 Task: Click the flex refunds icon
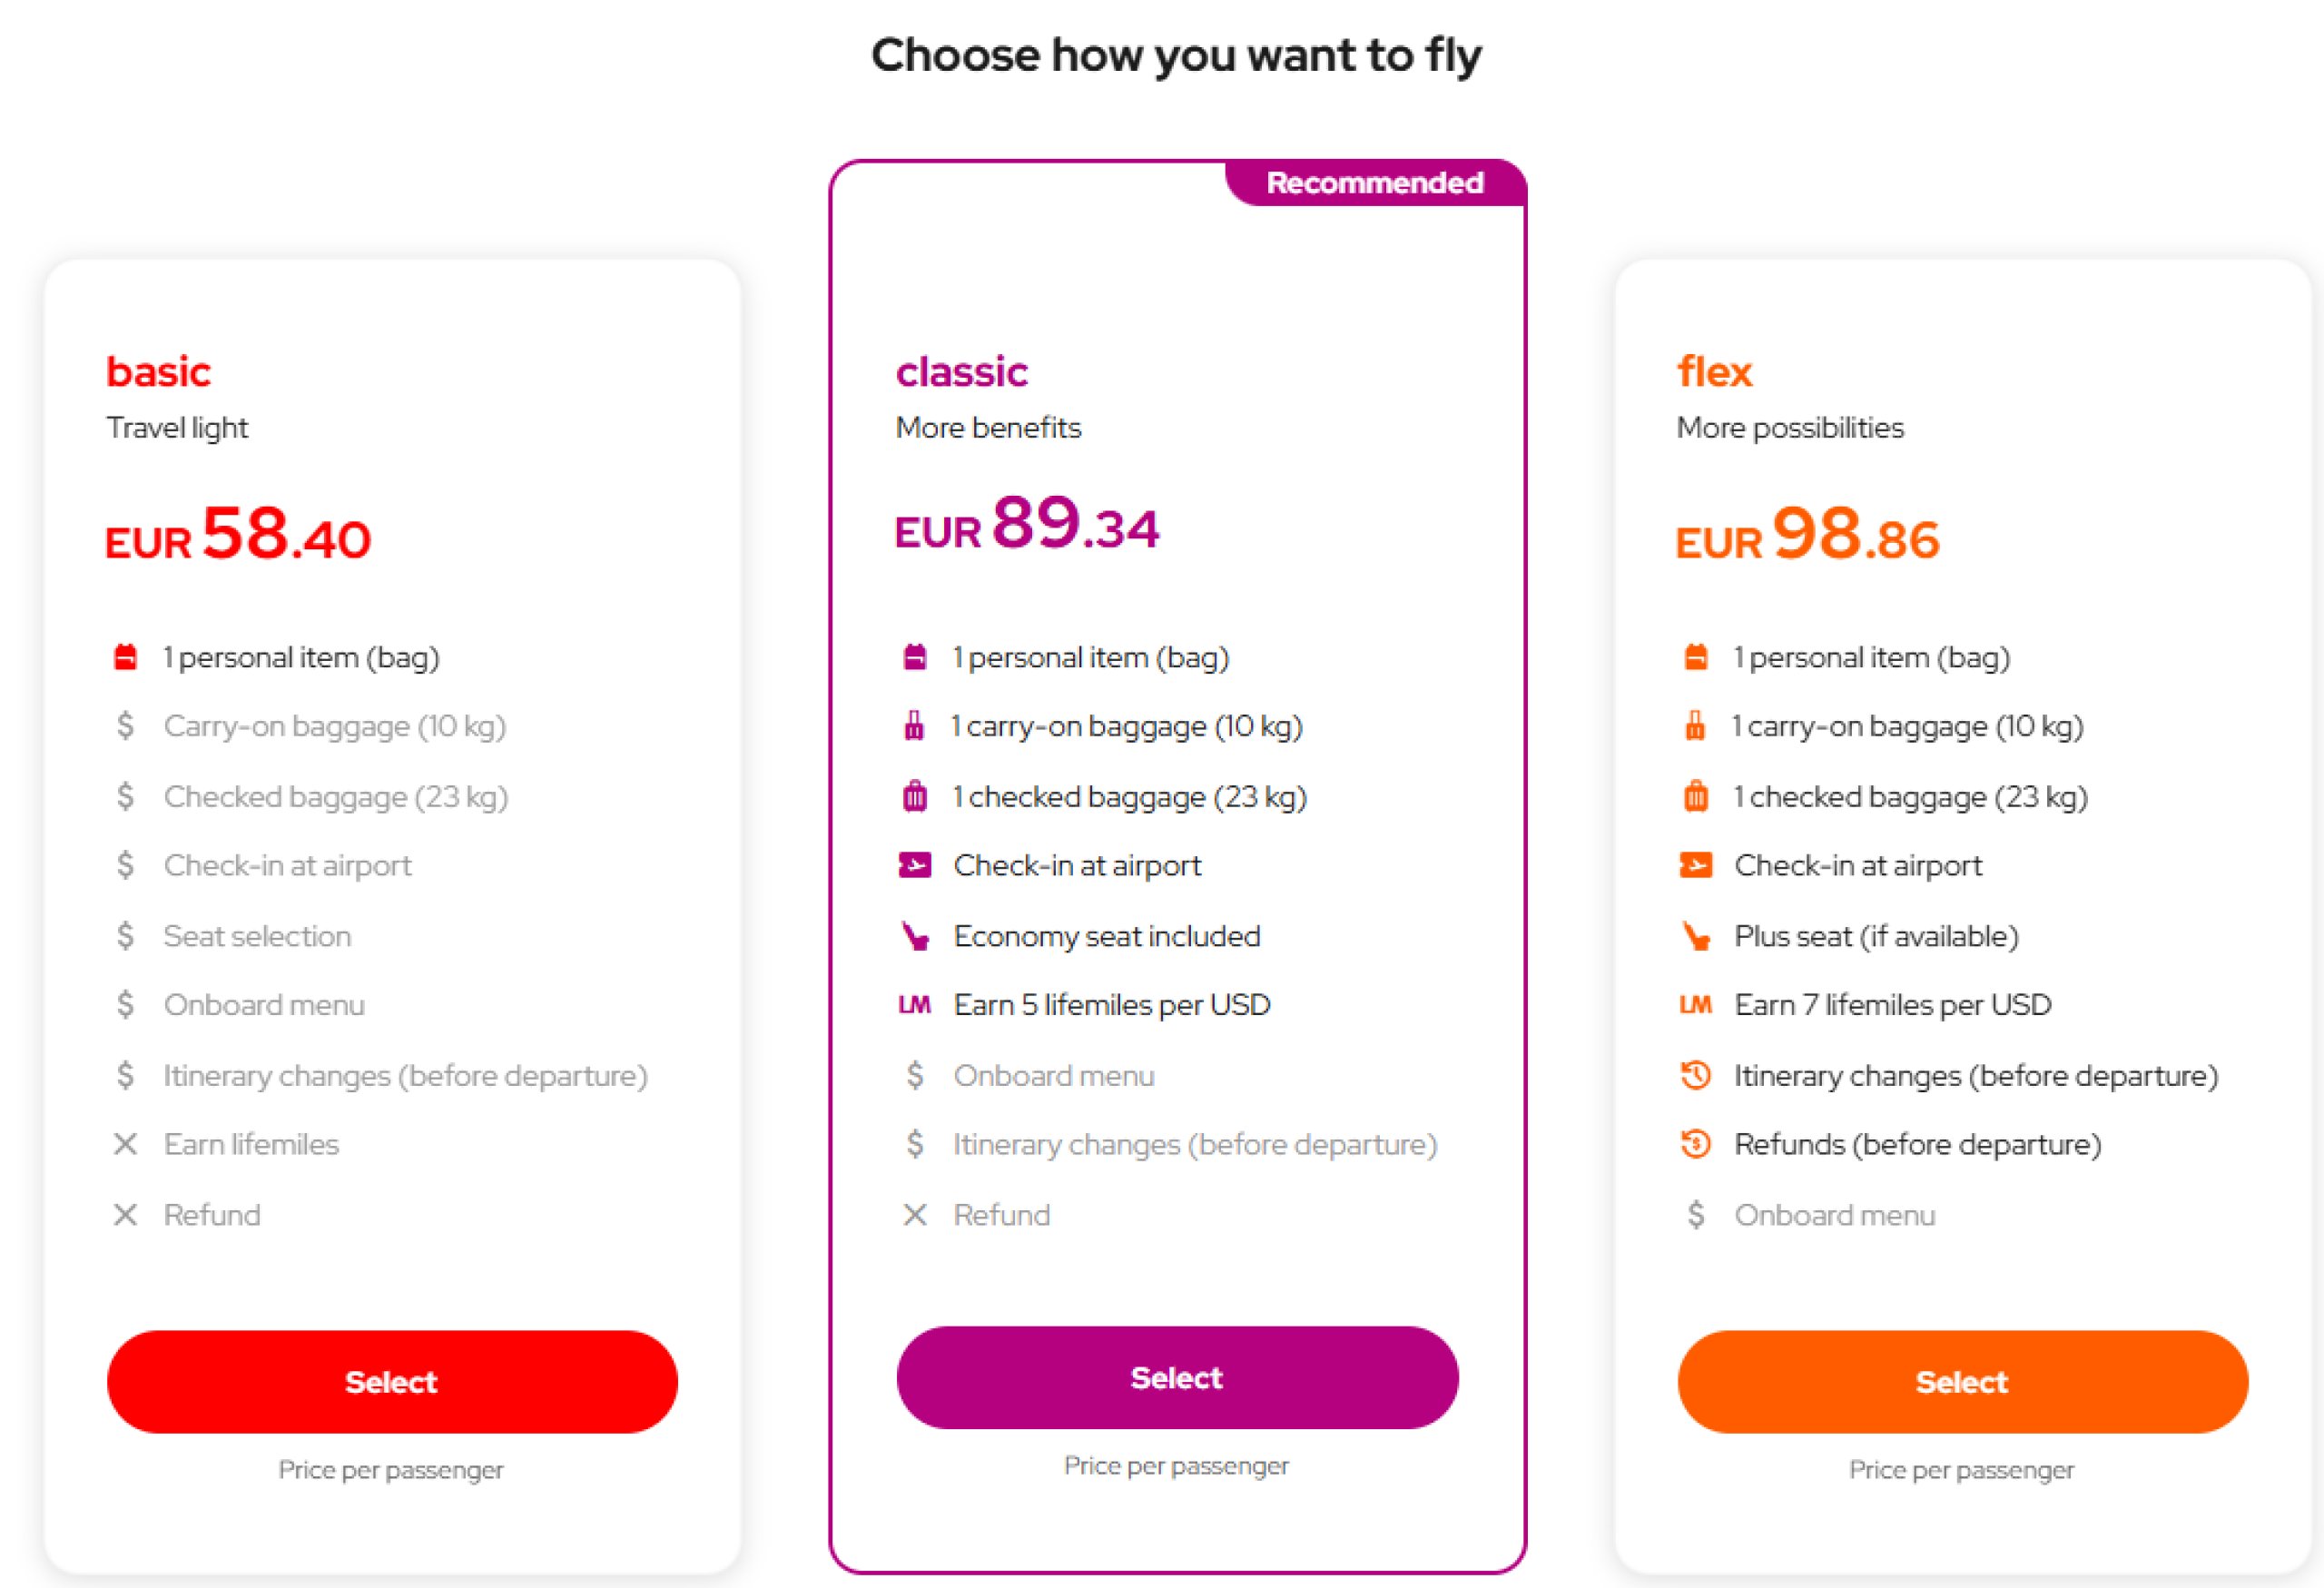click(1696, 1143)
